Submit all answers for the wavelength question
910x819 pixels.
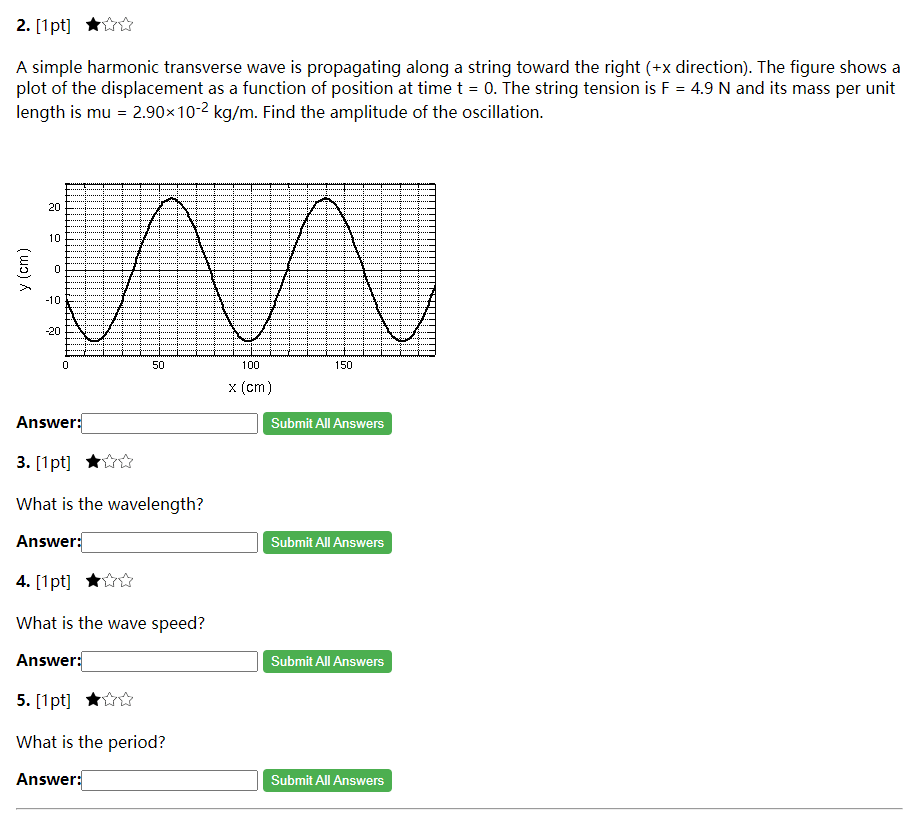tap(327, 542)
